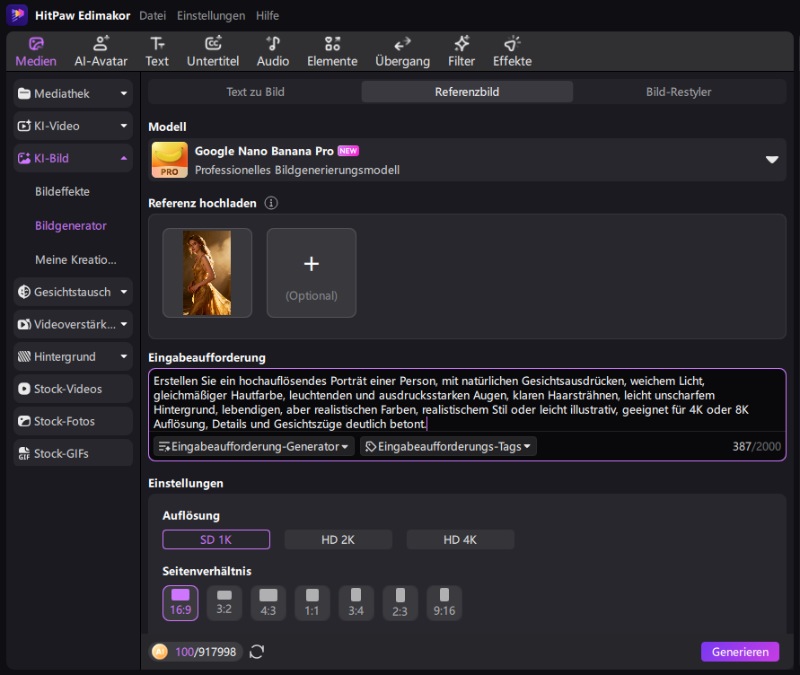Click the Generieren button

click(739, 652)
